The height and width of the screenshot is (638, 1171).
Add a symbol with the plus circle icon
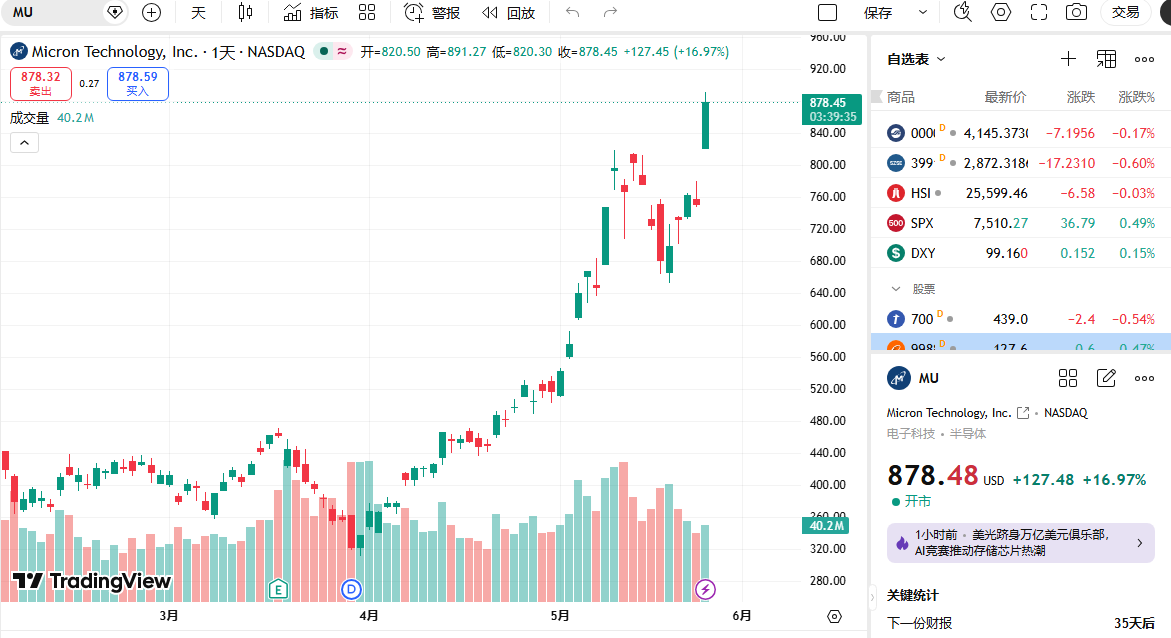point(152,12)
